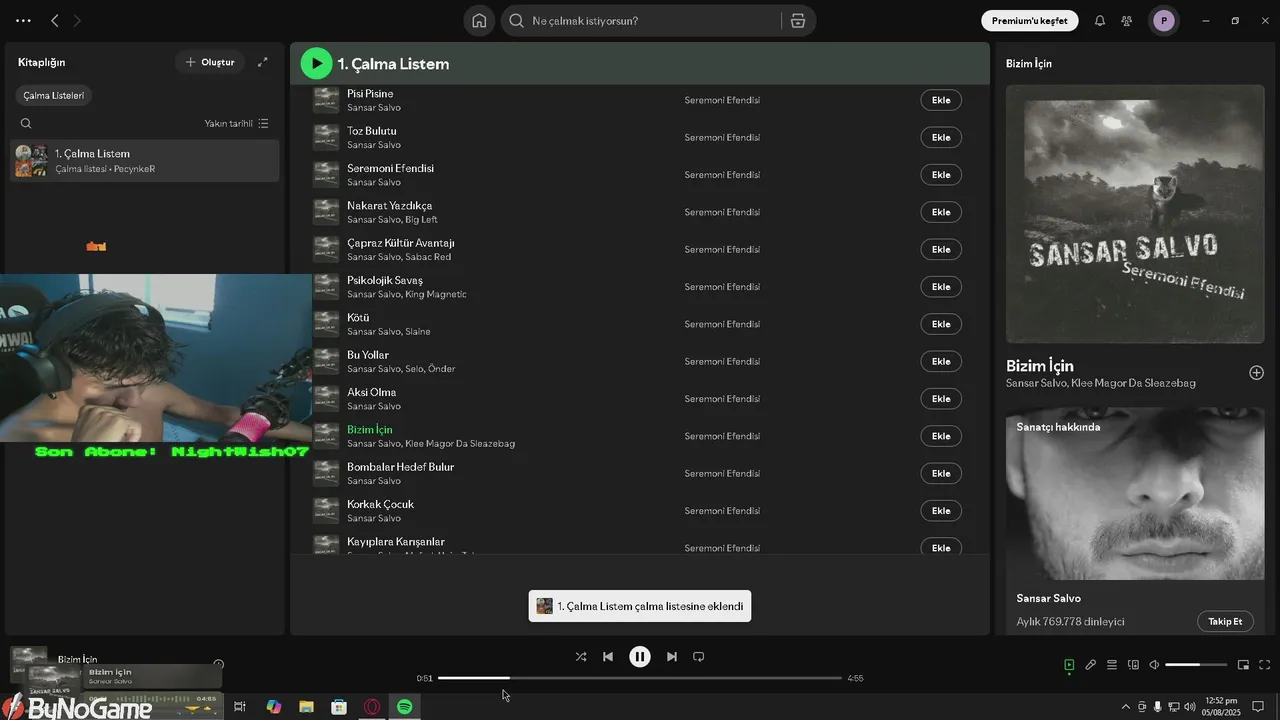Select the Bombalar Hedef Bulur track title
The height and width of the screenshot is (720, 1280).
[400, 467]
